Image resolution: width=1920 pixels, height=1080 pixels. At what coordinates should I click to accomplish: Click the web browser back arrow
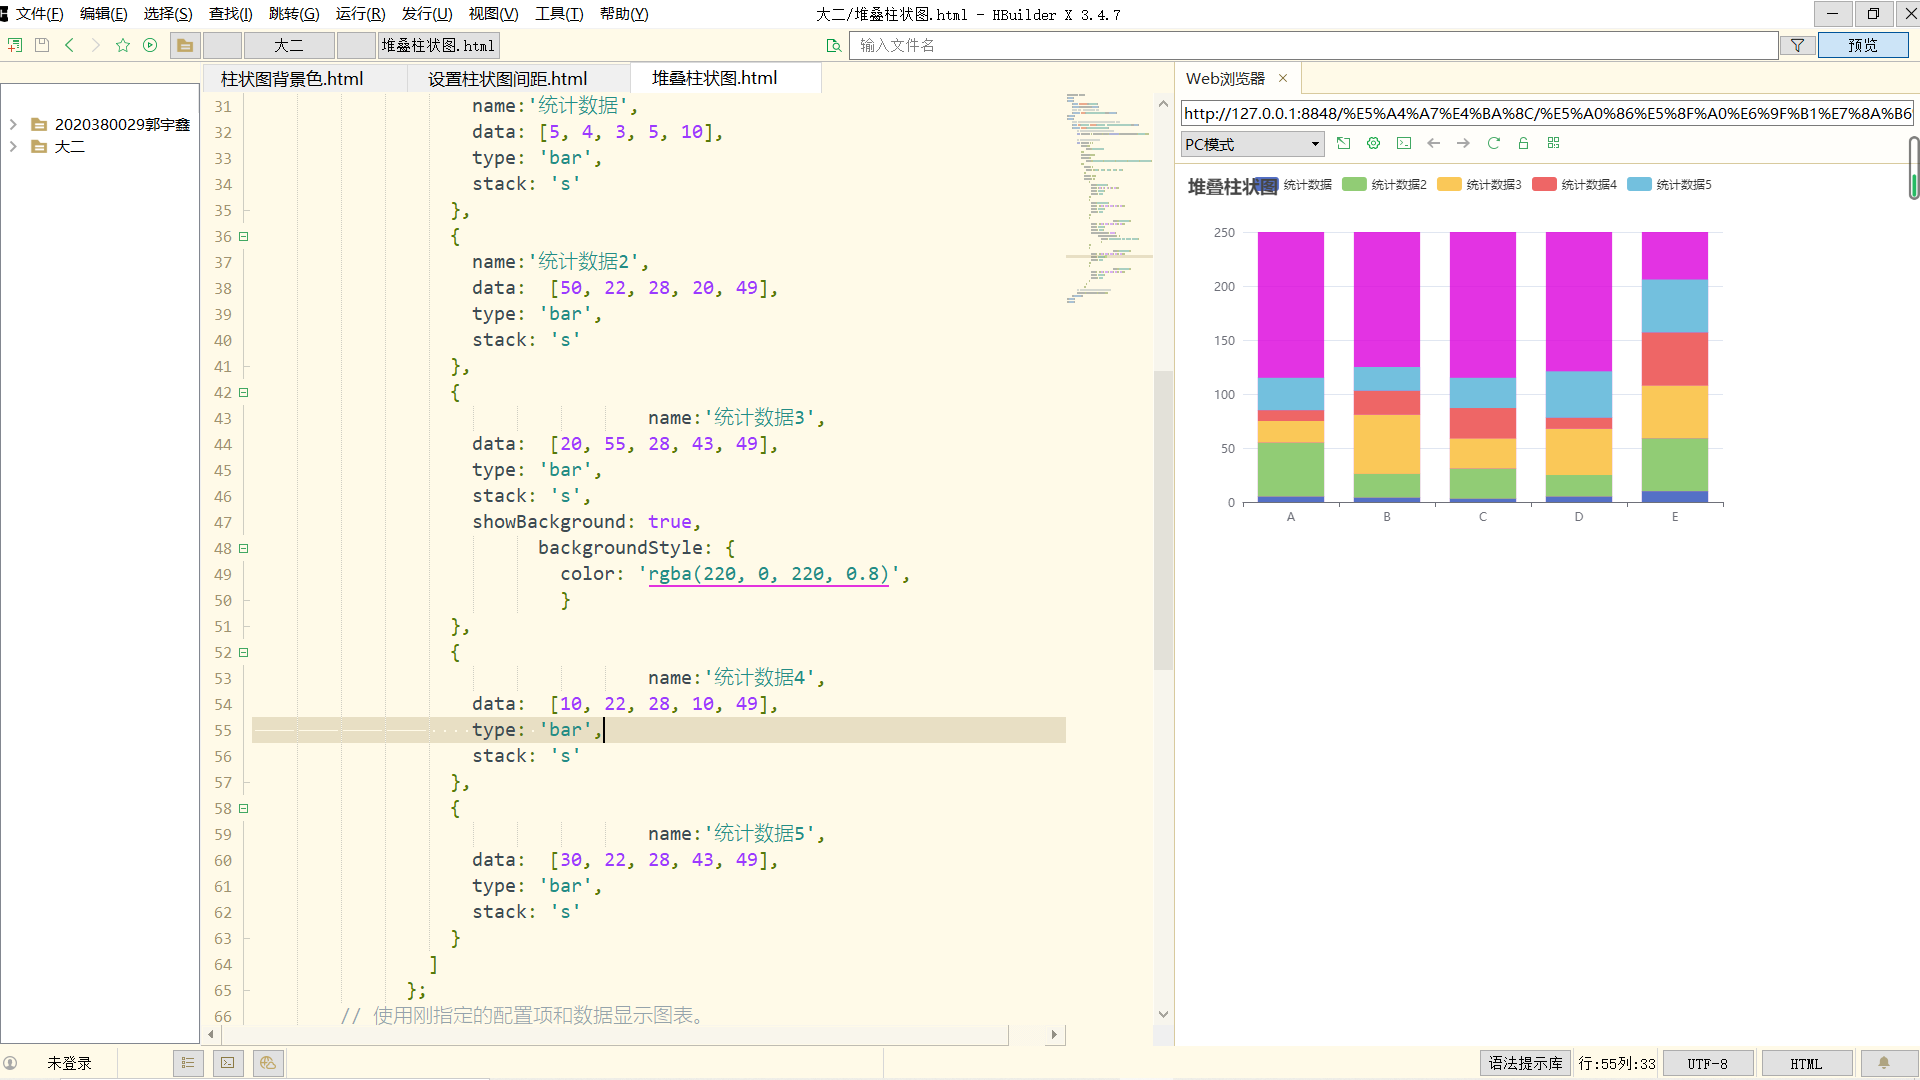[x=1434, y=143]
